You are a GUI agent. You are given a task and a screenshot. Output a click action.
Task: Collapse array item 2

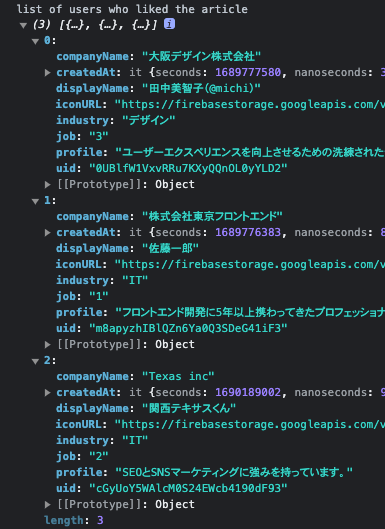35,361
